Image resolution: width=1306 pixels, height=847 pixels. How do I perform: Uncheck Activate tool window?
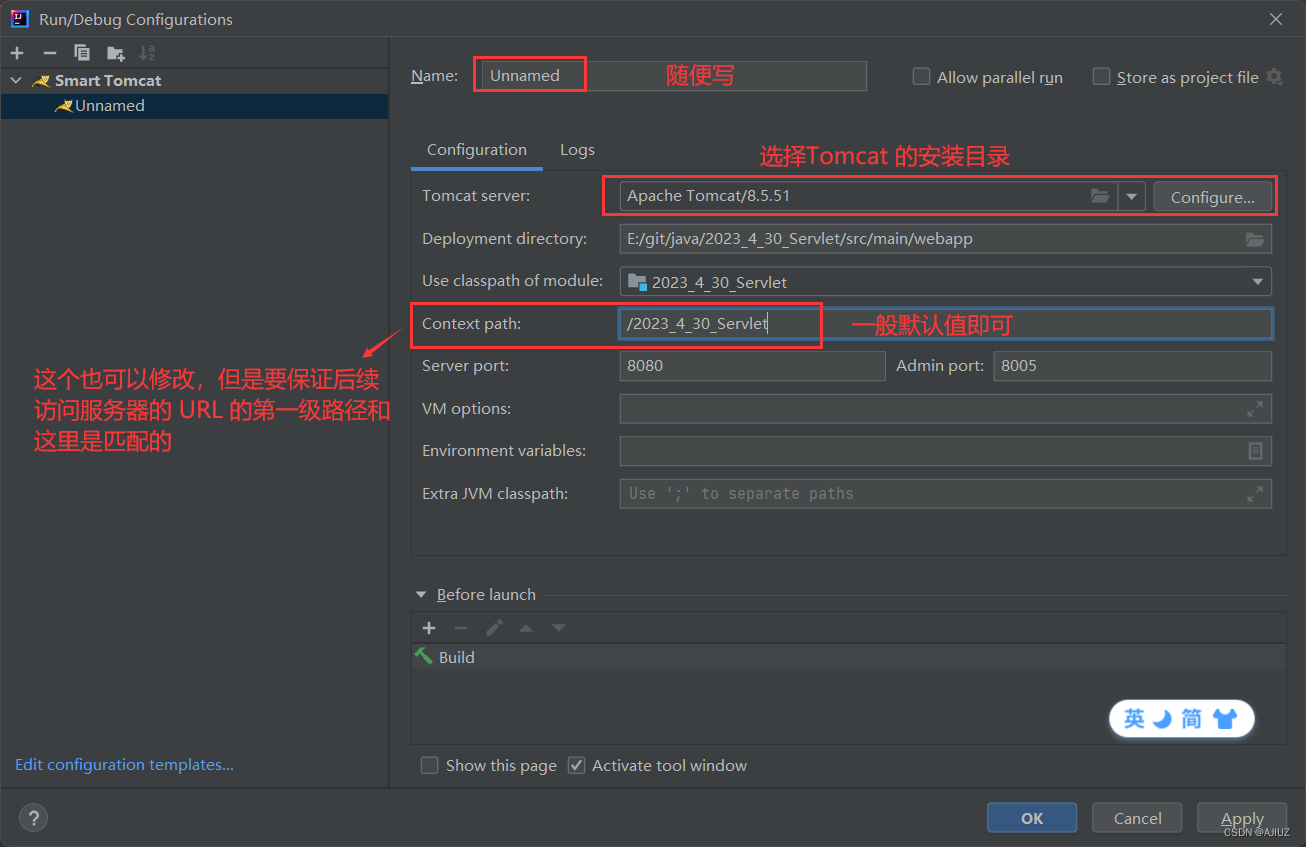[x=576, y=765]
